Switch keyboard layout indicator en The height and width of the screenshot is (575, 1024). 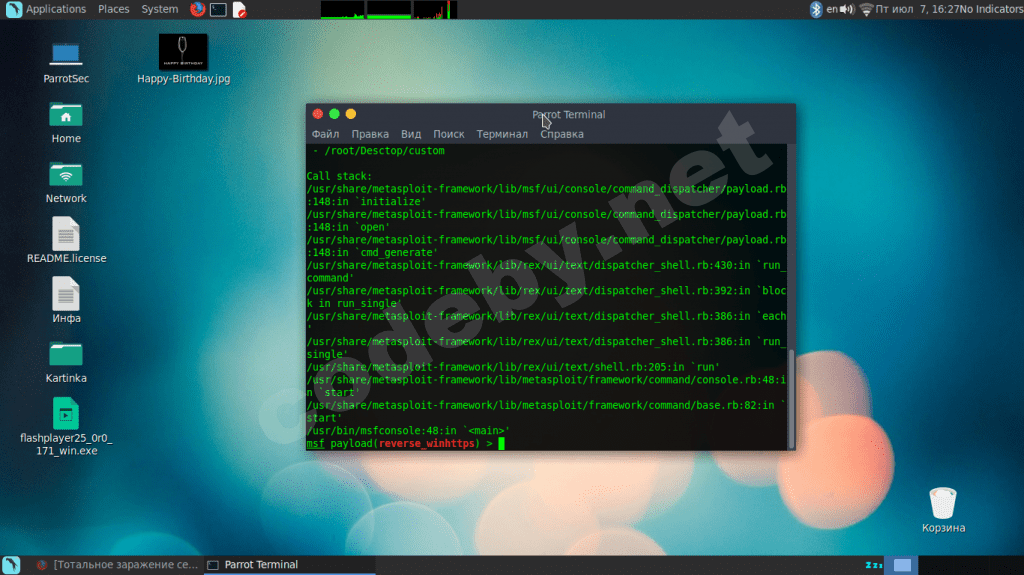tap(832, 9)
